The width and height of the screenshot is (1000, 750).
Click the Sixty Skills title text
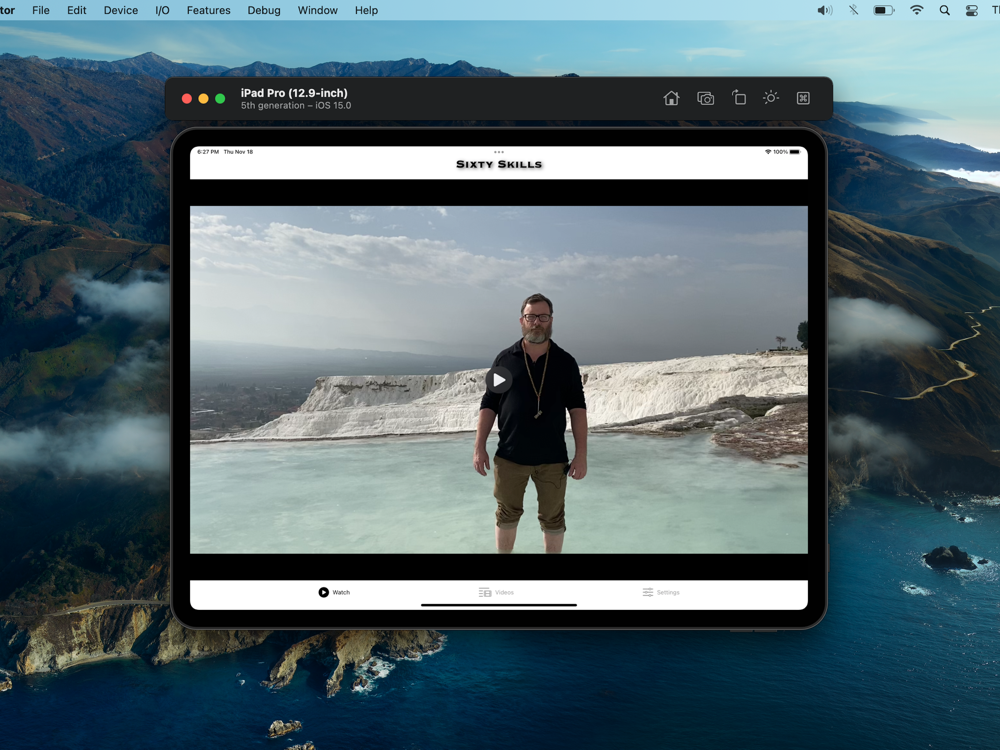click(499, 165)
